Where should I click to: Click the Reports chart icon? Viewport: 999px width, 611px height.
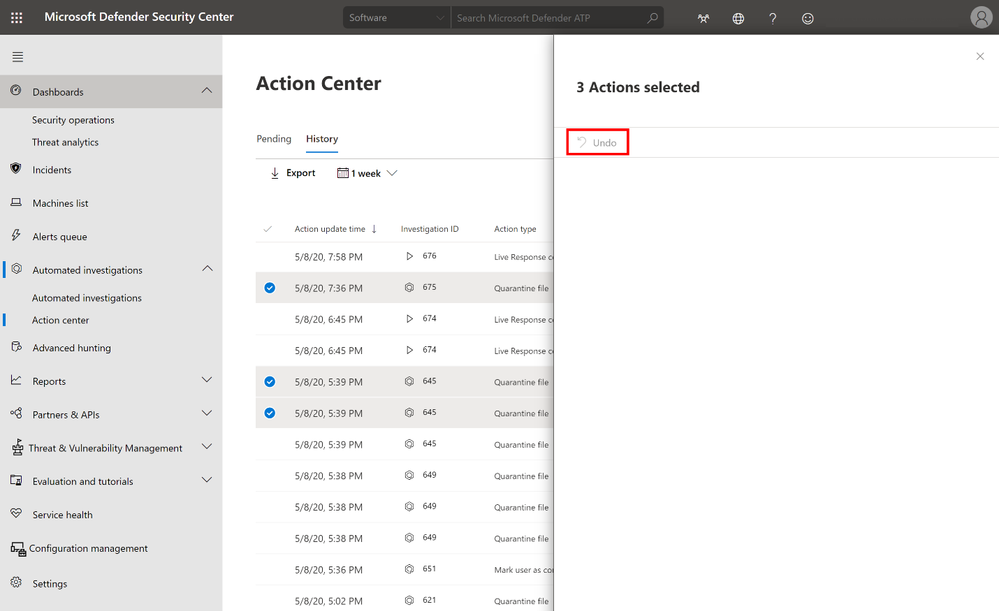[x=16, y=380]
